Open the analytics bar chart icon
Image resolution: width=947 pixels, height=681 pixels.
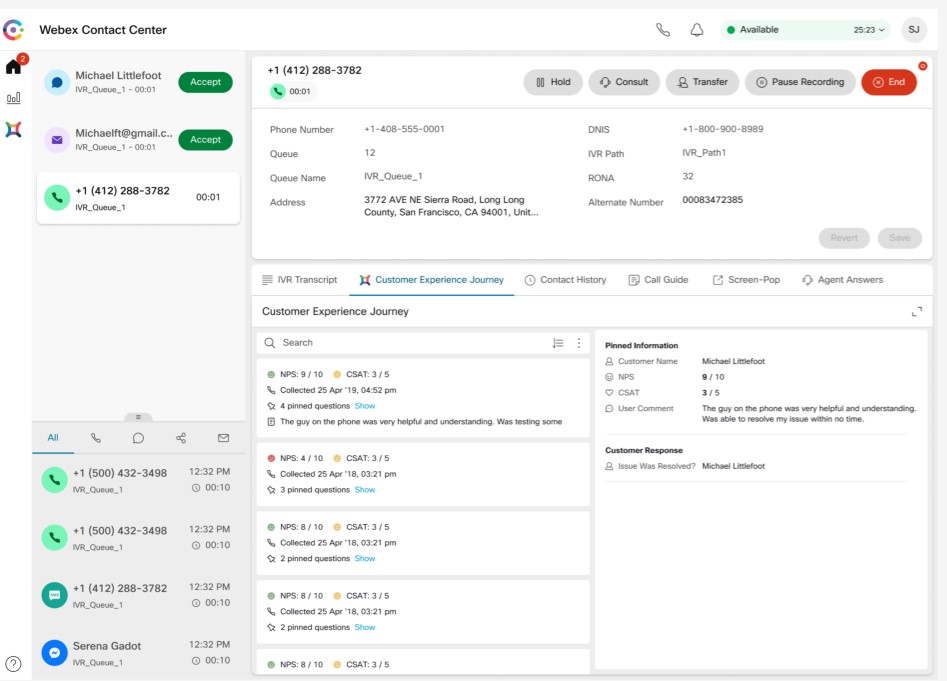coord(13,99)
